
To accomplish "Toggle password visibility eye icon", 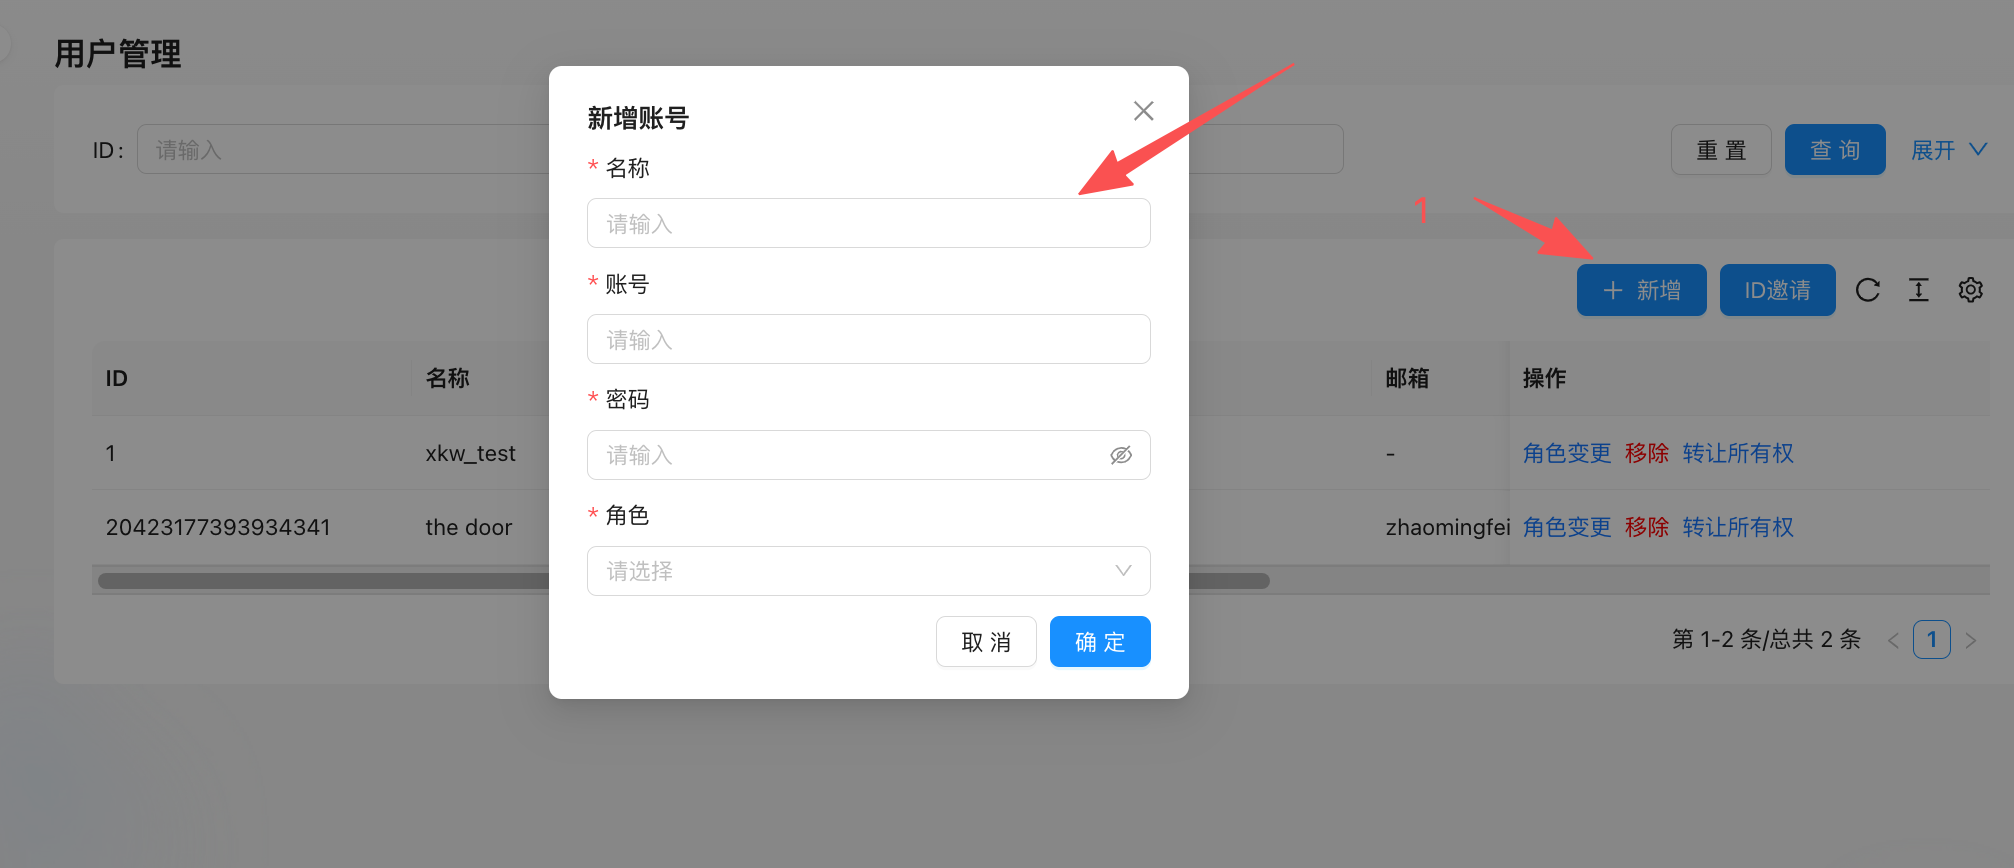I will 1121,455.
